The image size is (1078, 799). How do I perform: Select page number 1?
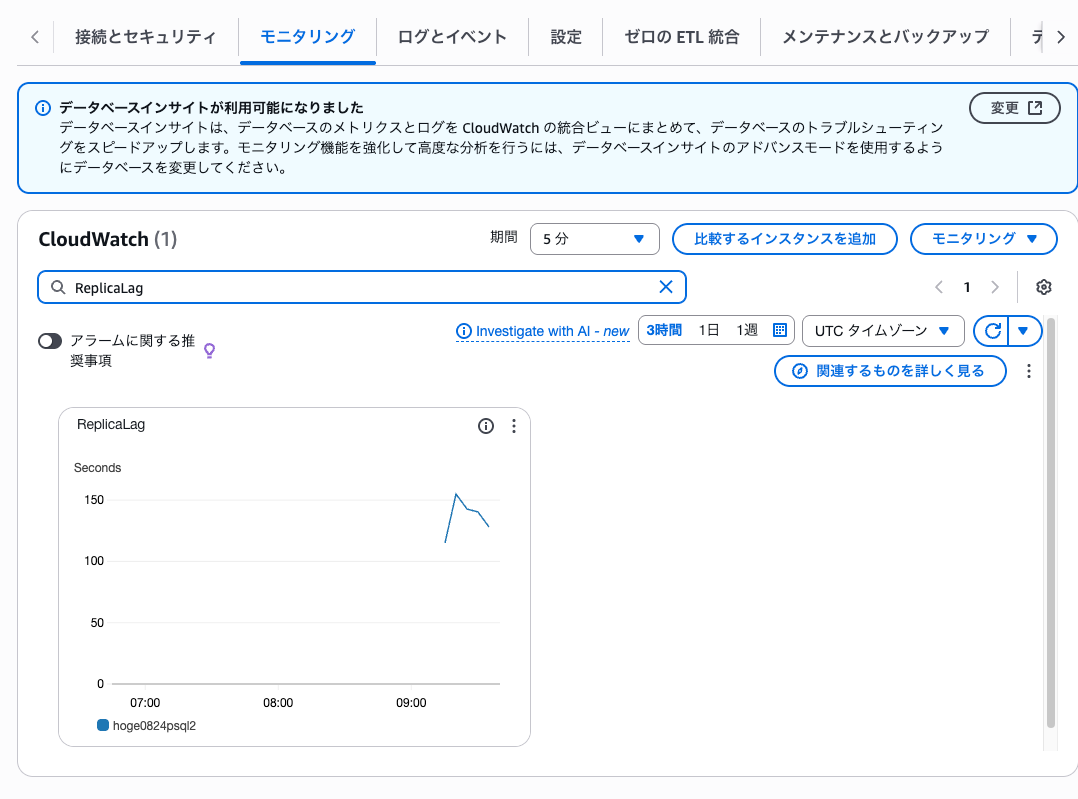(x=967, y=287)
